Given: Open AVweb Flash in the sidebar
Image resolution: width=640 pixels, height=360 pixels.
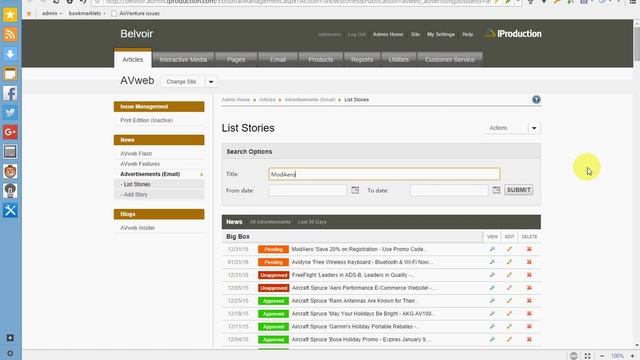Looking at the screenshot, I should [136, 153].
